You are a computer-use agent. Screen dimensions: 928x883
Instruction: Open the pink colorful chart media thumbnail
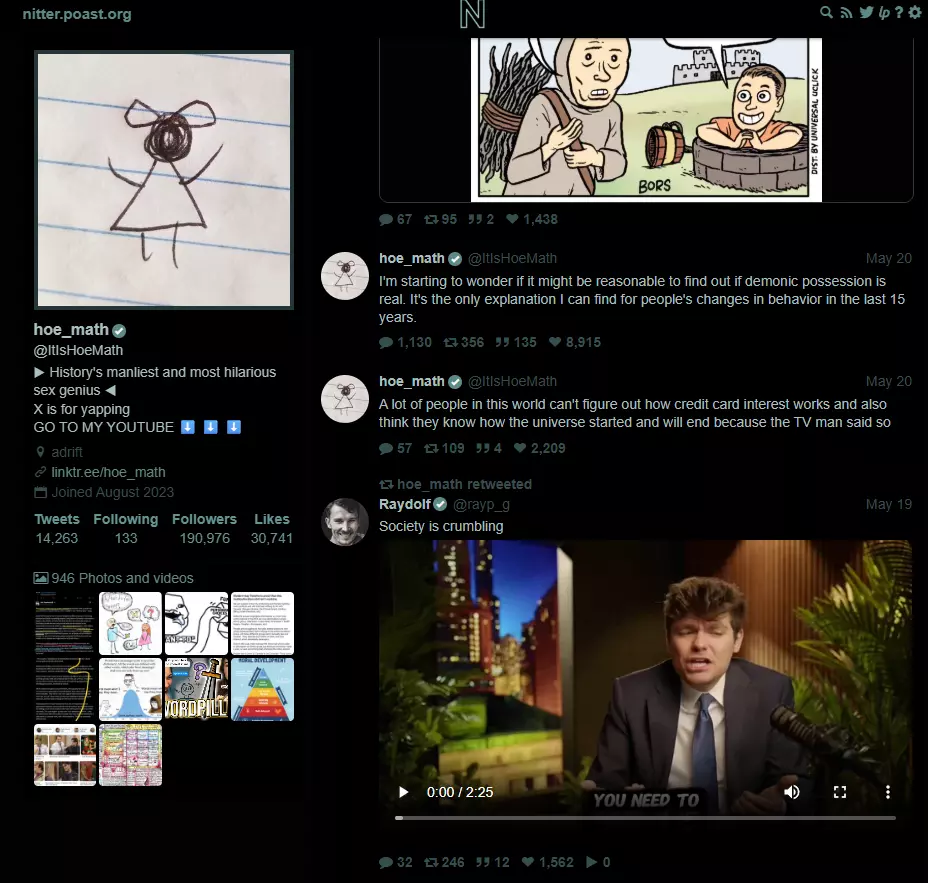130,755
